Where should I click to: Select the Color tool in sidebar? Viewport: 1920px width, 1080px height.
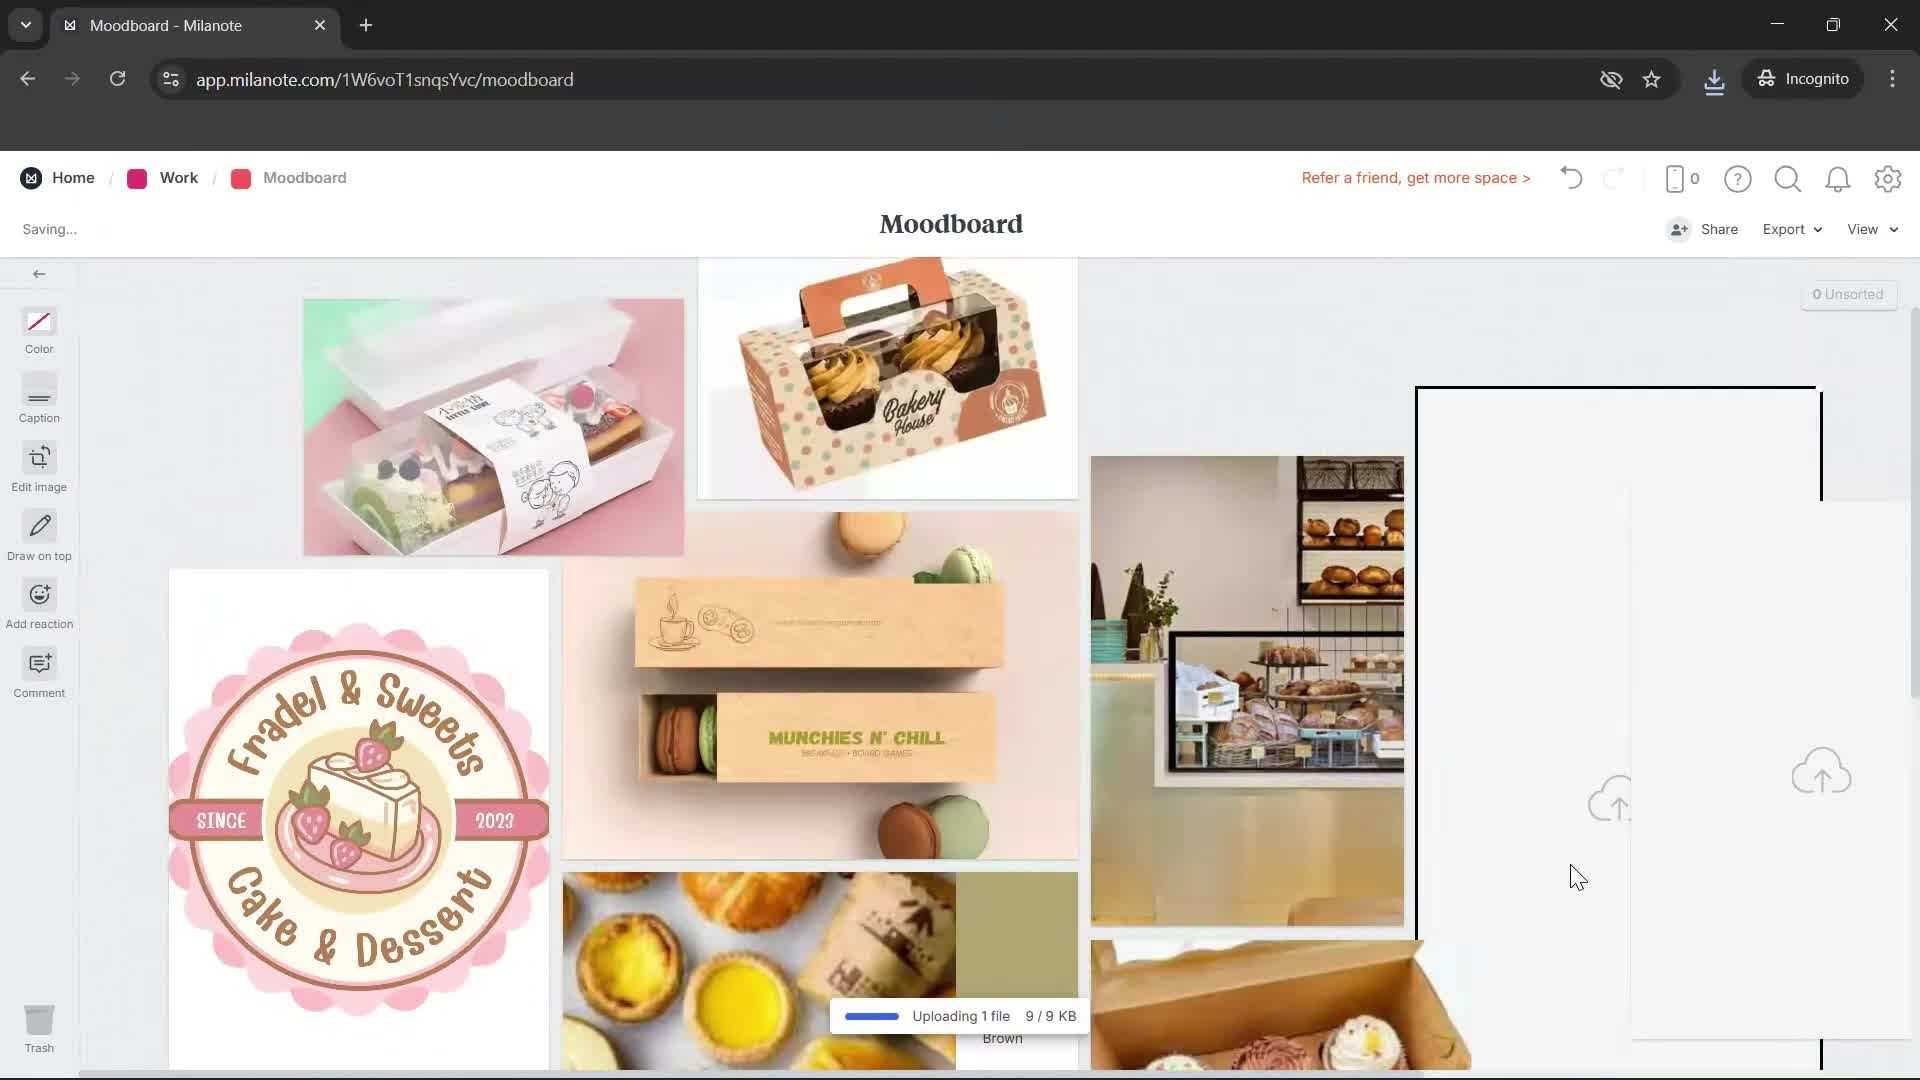click(x=39, y=322)
